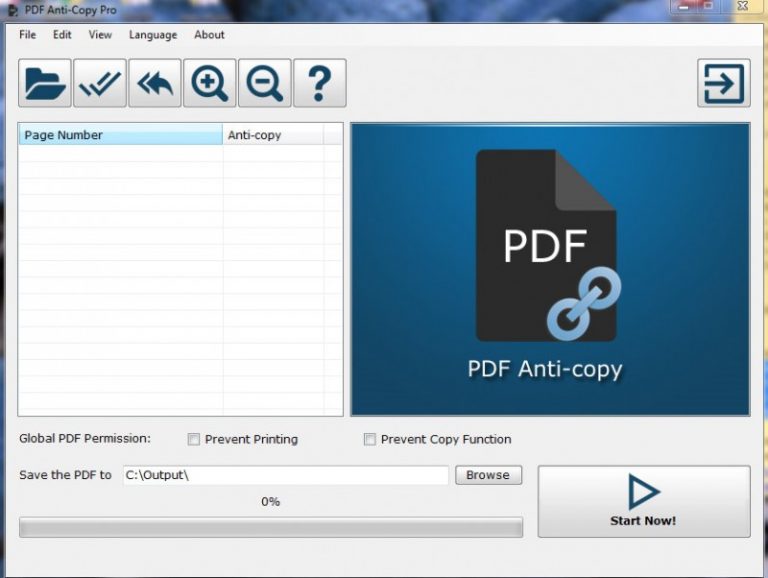Open help via question mark icon
The image size is (768, 578).
pyautogui.click(x=320, y=83)
